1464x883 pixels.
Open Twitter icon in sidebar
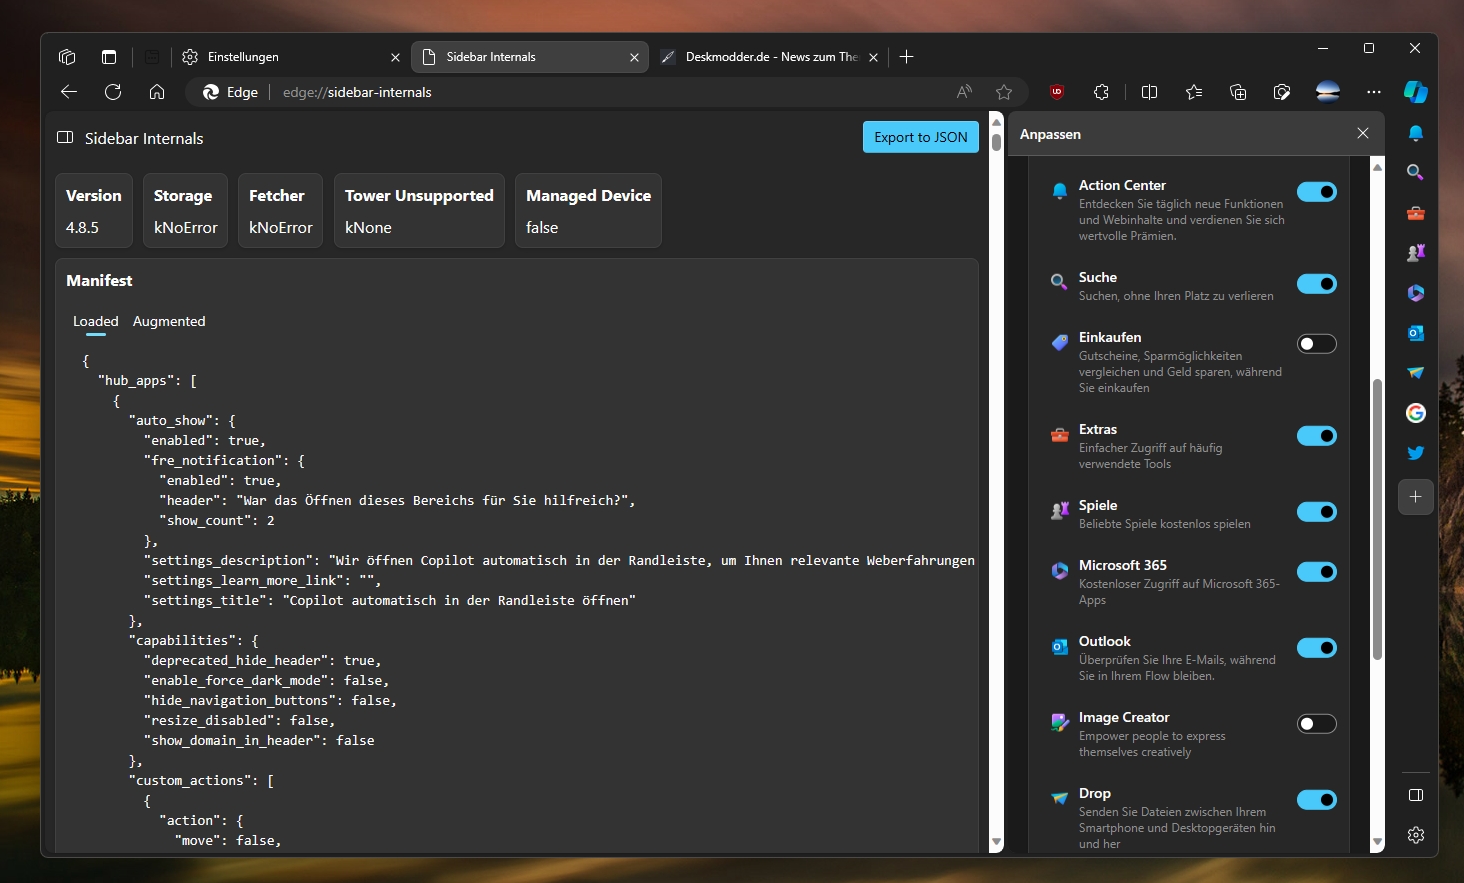1416,453
